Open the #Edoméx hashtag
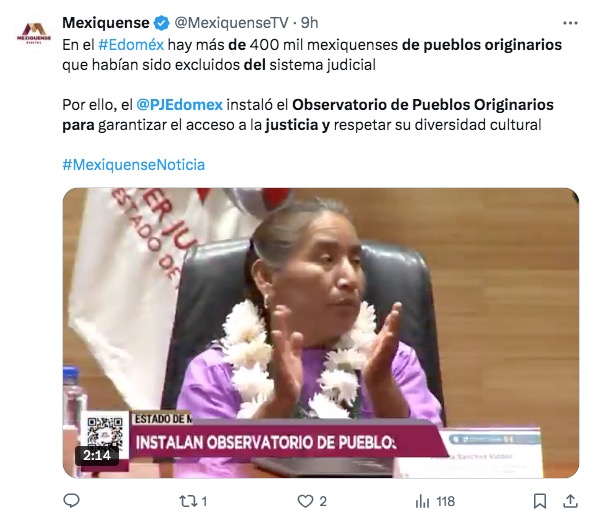This screenshot has height=523, width=595. [x=131, y=45]
